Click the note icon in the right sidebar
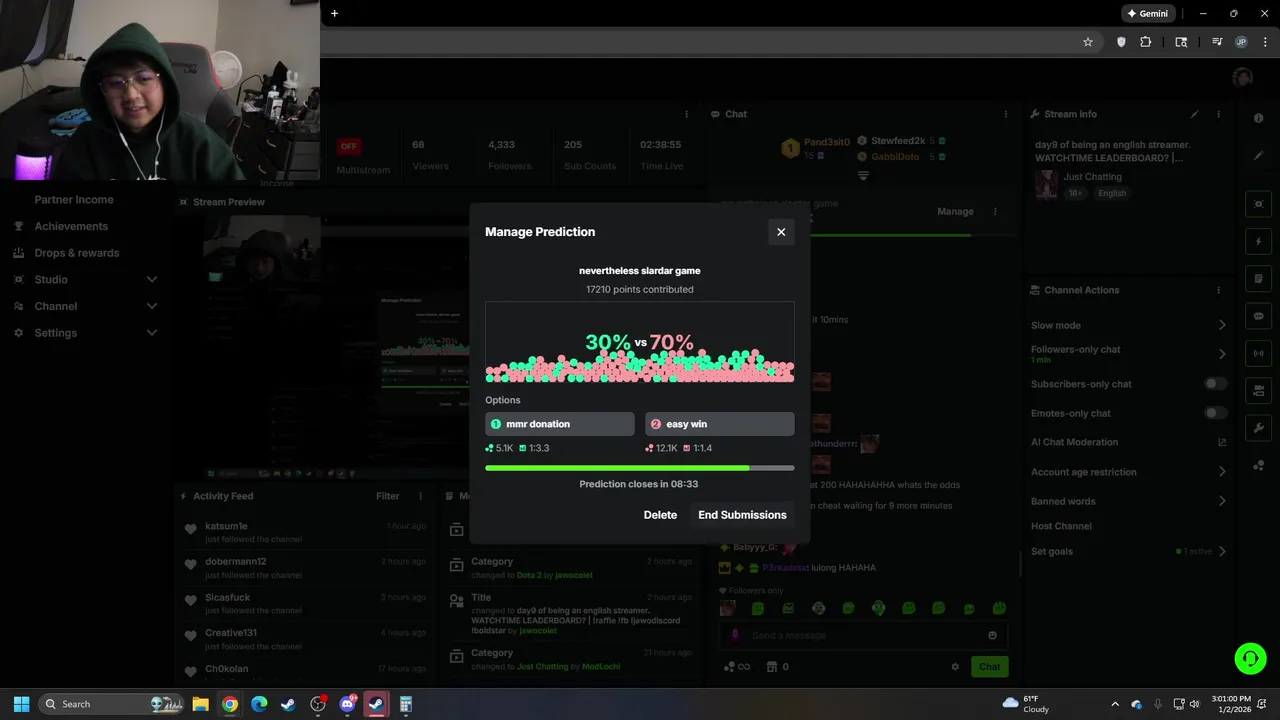Viewport: 1280px width, 720px height. tap(1258, 279)
